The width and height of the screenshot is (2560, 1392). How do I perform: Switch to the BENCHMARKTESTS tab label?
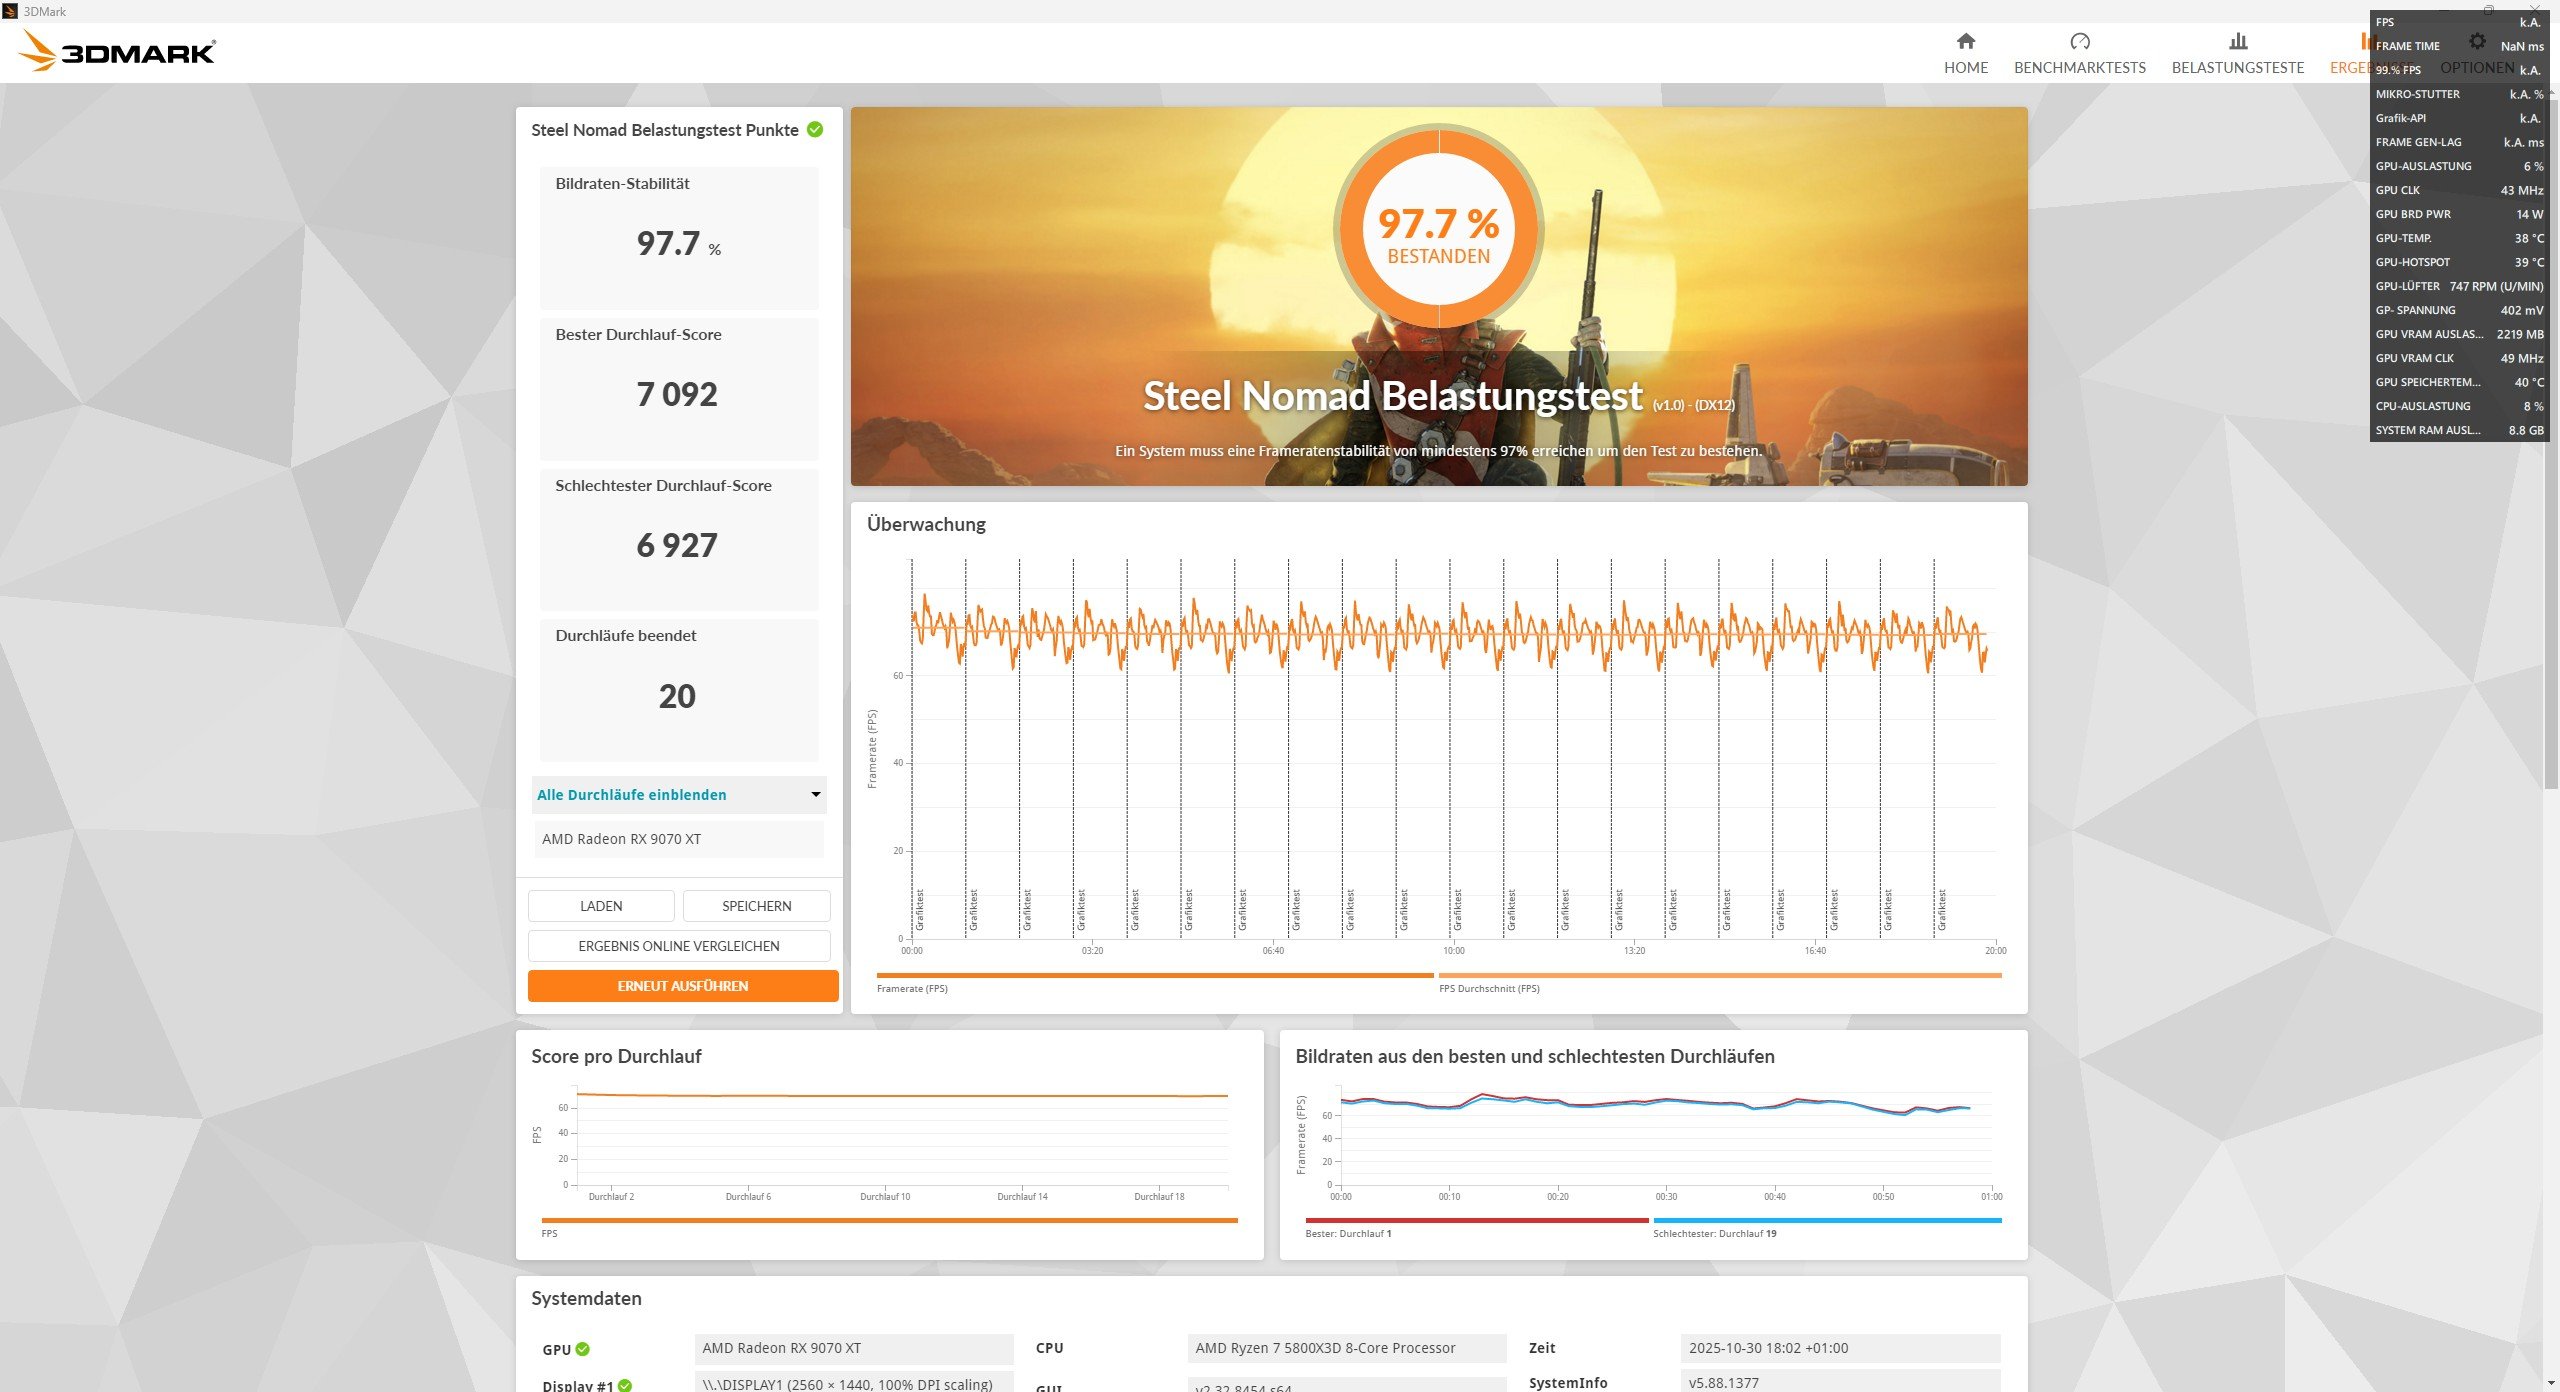point(2079,68)
